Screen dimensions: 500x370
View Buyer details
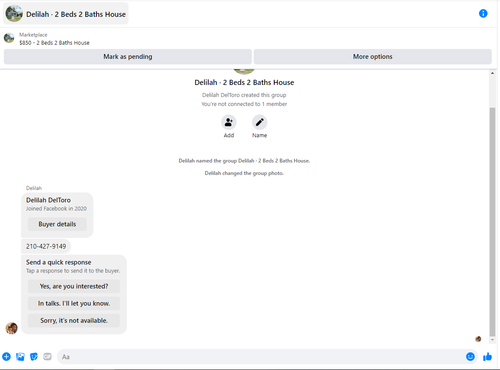point(57,224)
